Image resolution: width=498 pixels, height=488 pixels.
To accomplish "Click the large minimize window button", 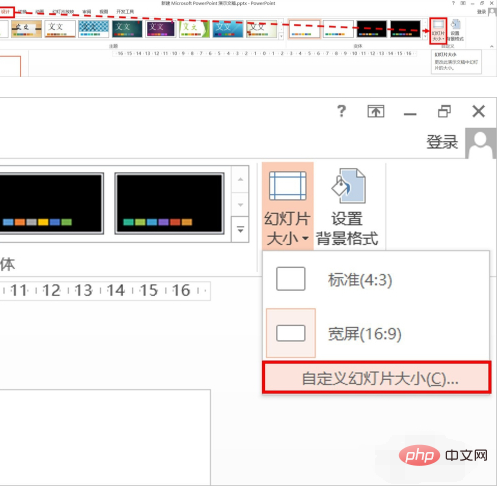I will (410, 114).
